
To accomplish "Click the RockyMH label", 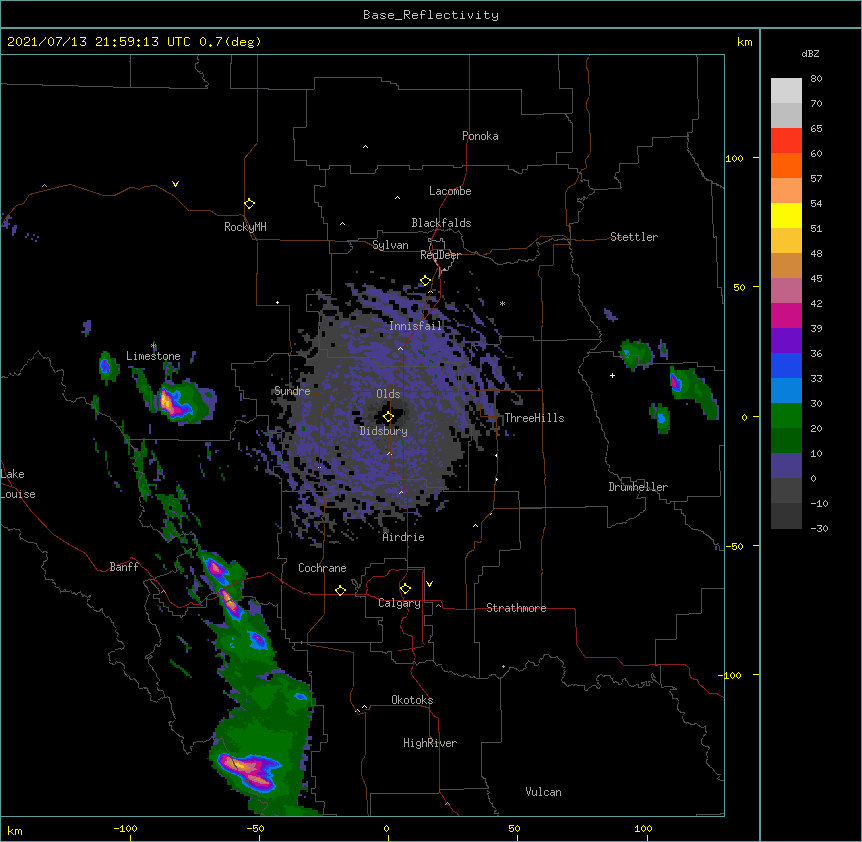I will [x=245, y=226].
